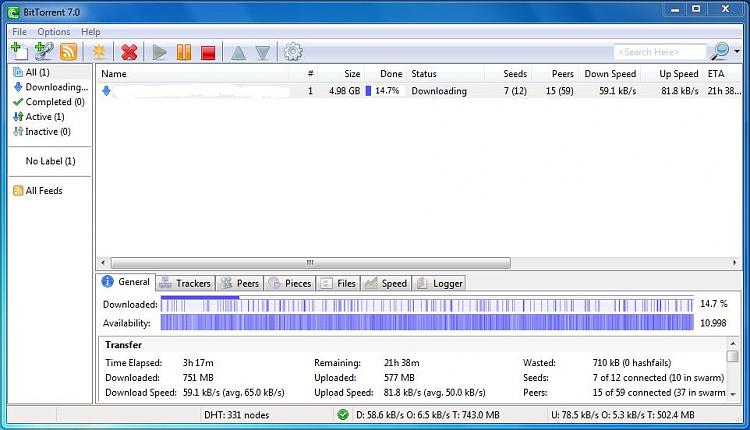
Task: Sort by Up Speed column header
Action: (673, 74)
